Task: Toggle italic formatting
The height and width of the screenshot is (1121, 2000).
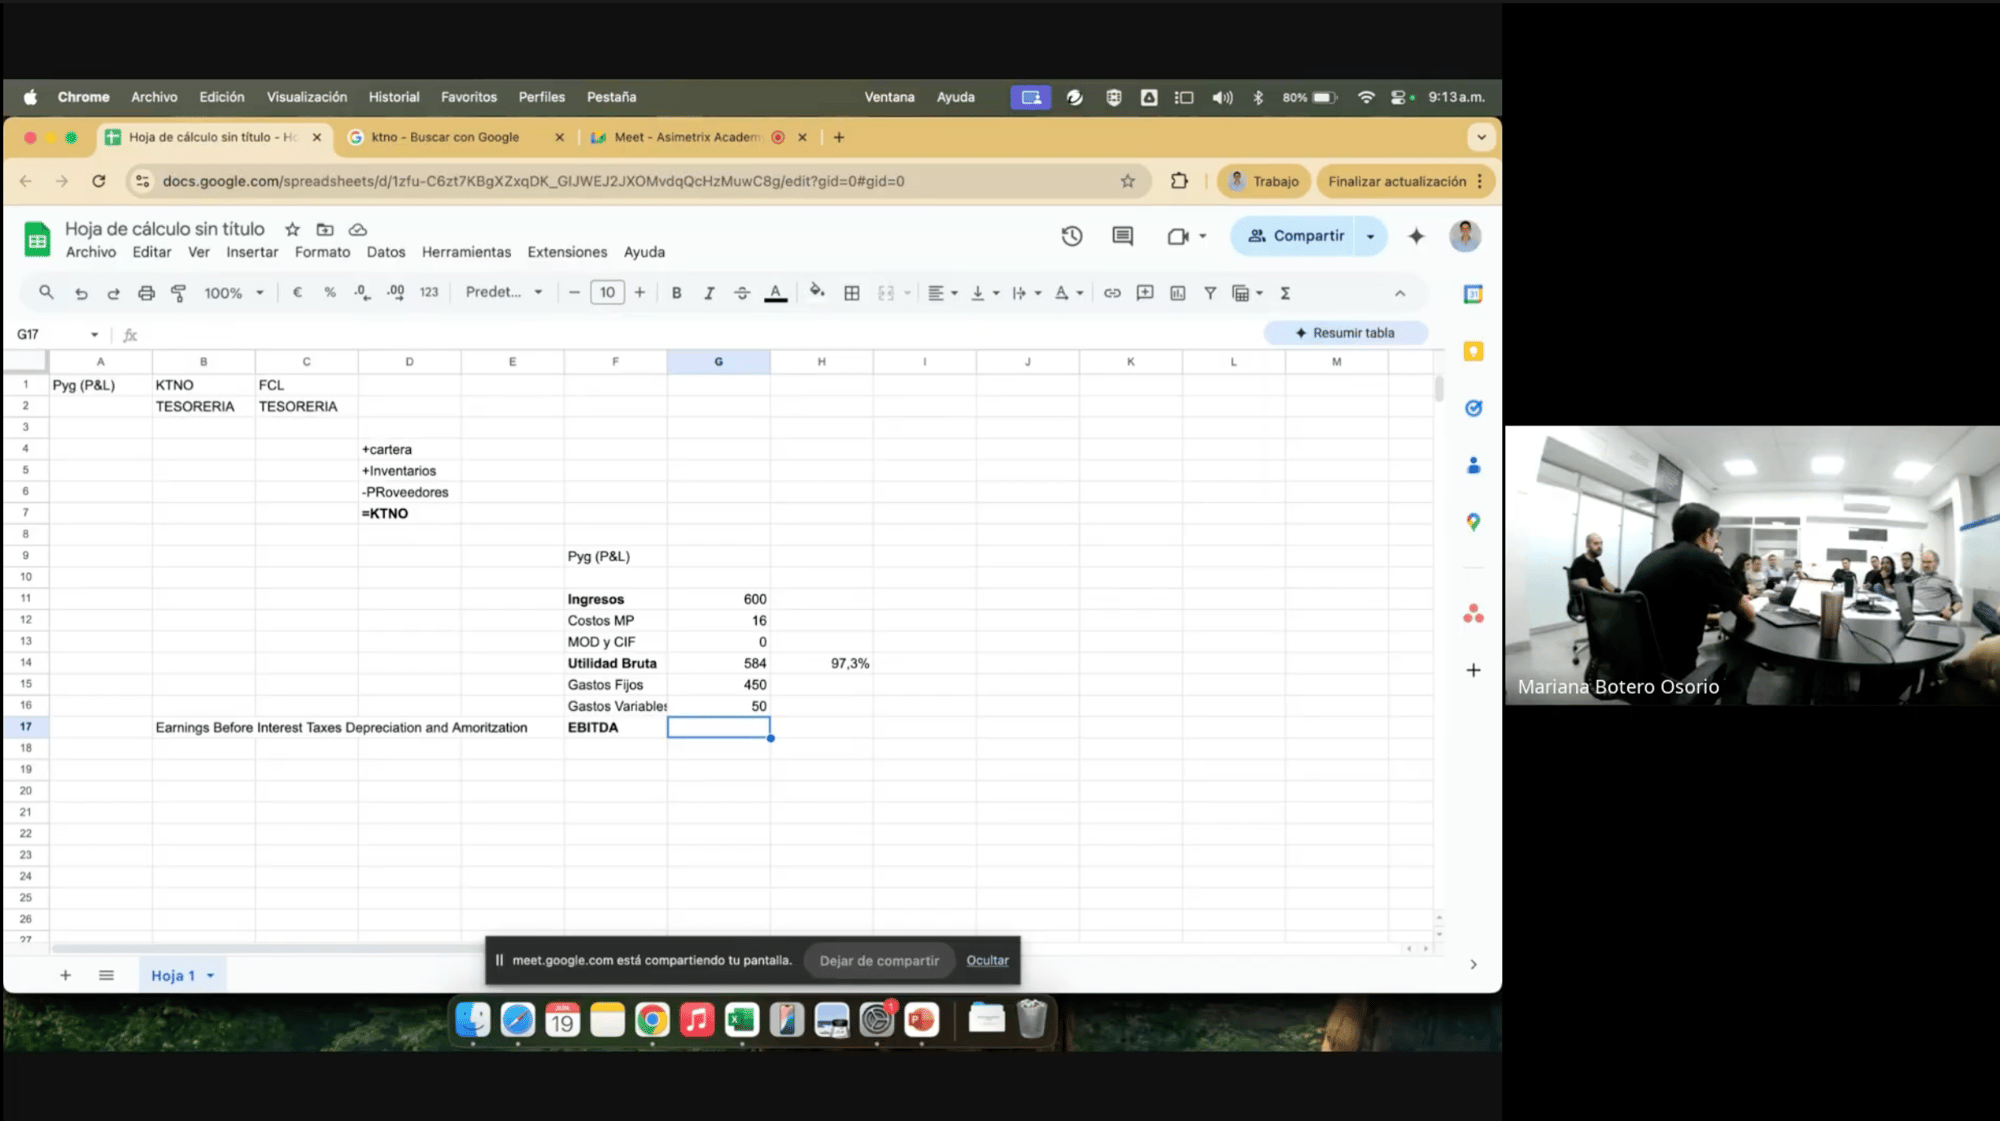Action: click(x=709, y=293)
